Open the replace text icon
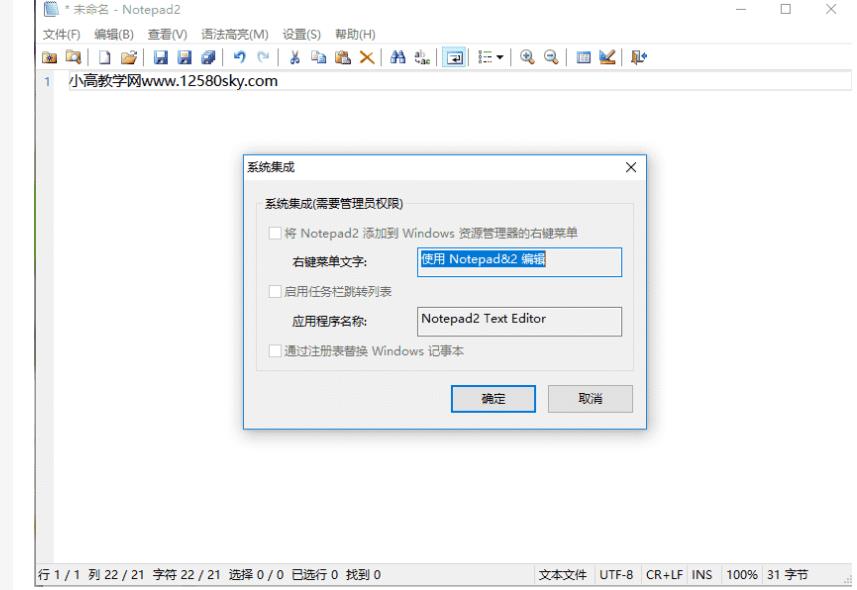Viewport: 857px width, 590px height. click(422, 57)
